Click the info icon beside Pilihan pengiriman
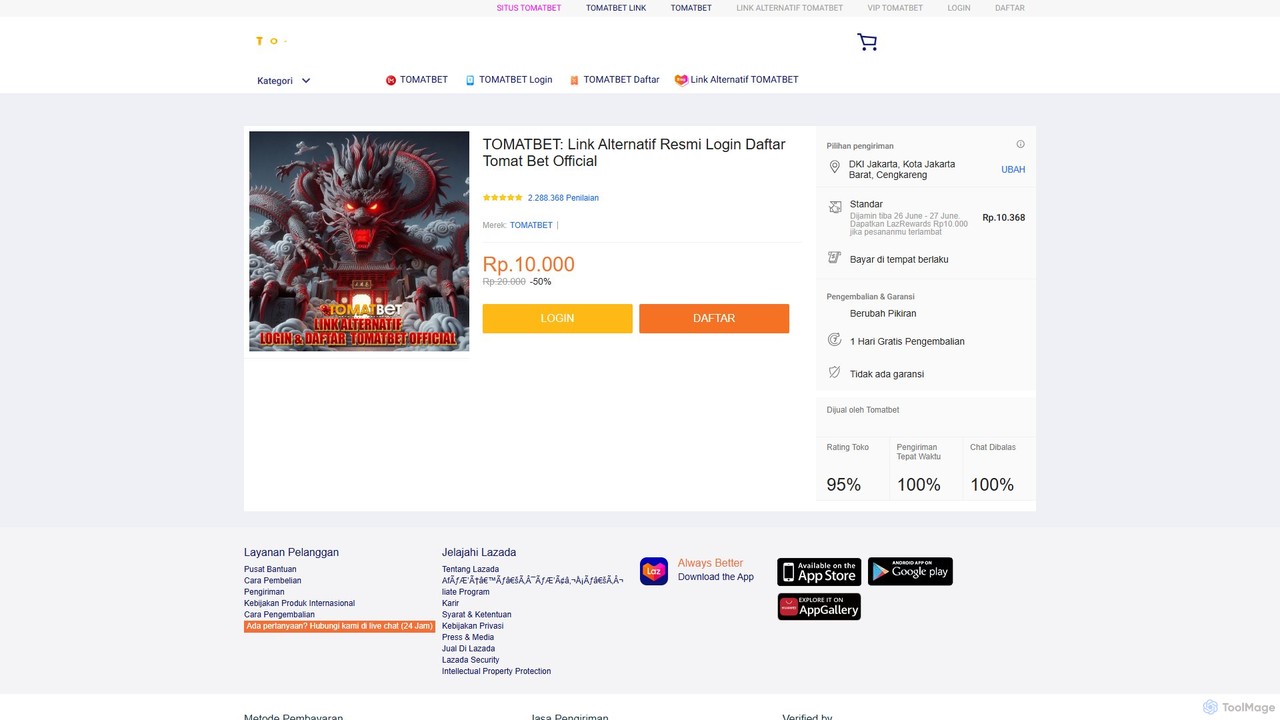 point(1020,144)
